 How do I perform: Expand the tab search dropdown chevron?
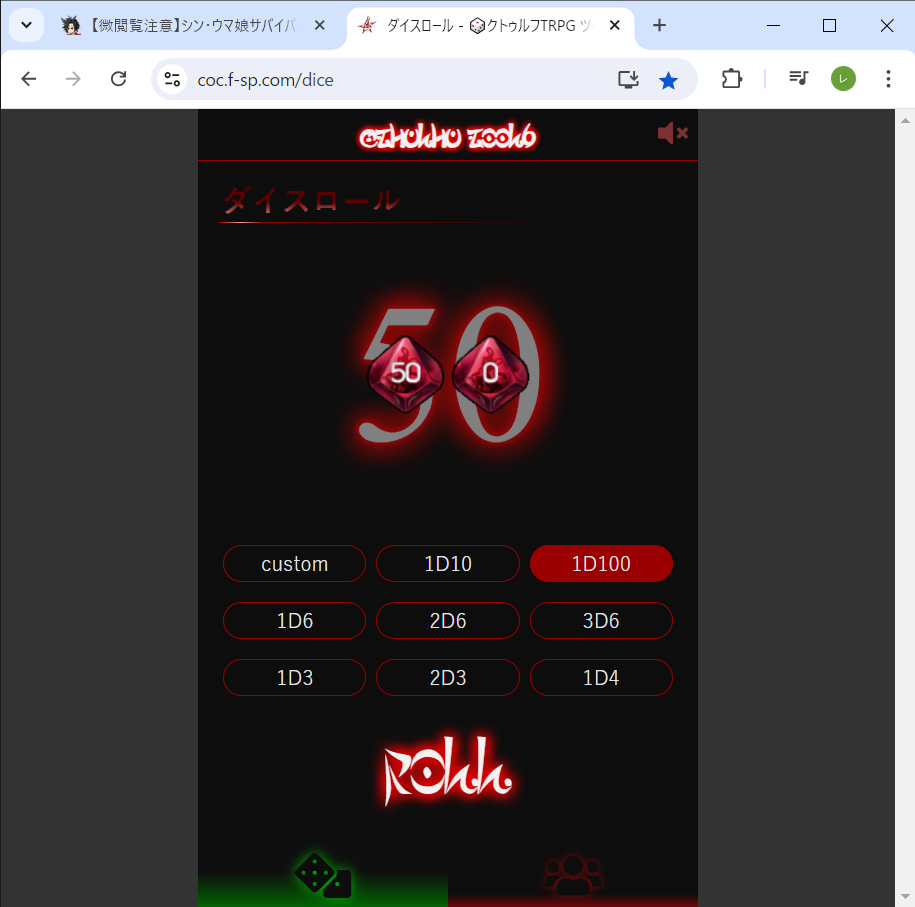26,25
